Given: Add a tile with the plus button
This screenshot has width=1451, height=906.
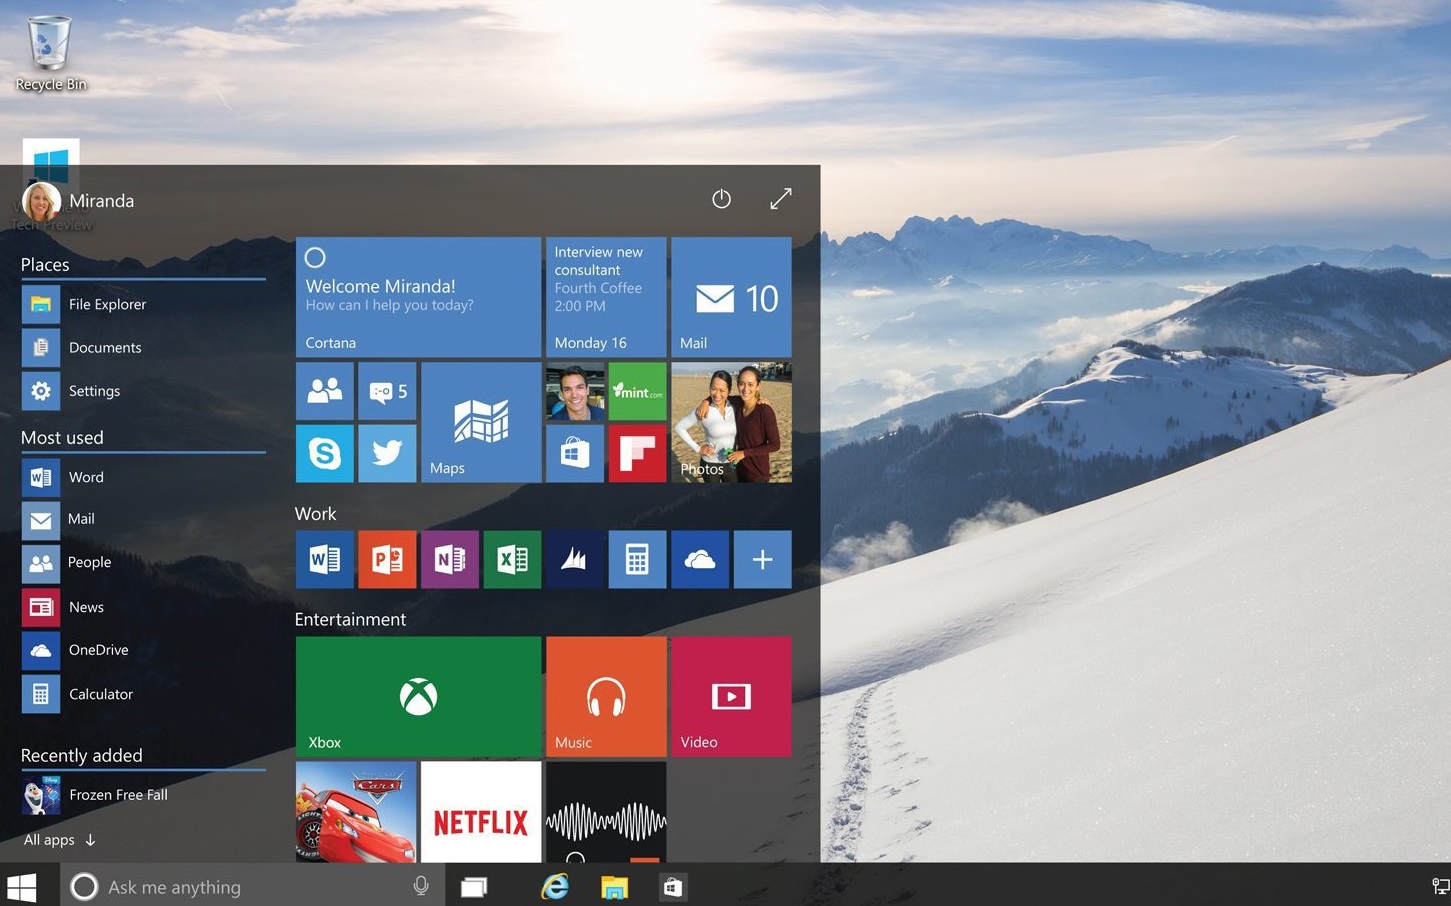Looking at the screenshot, I should tap(762, 559).
